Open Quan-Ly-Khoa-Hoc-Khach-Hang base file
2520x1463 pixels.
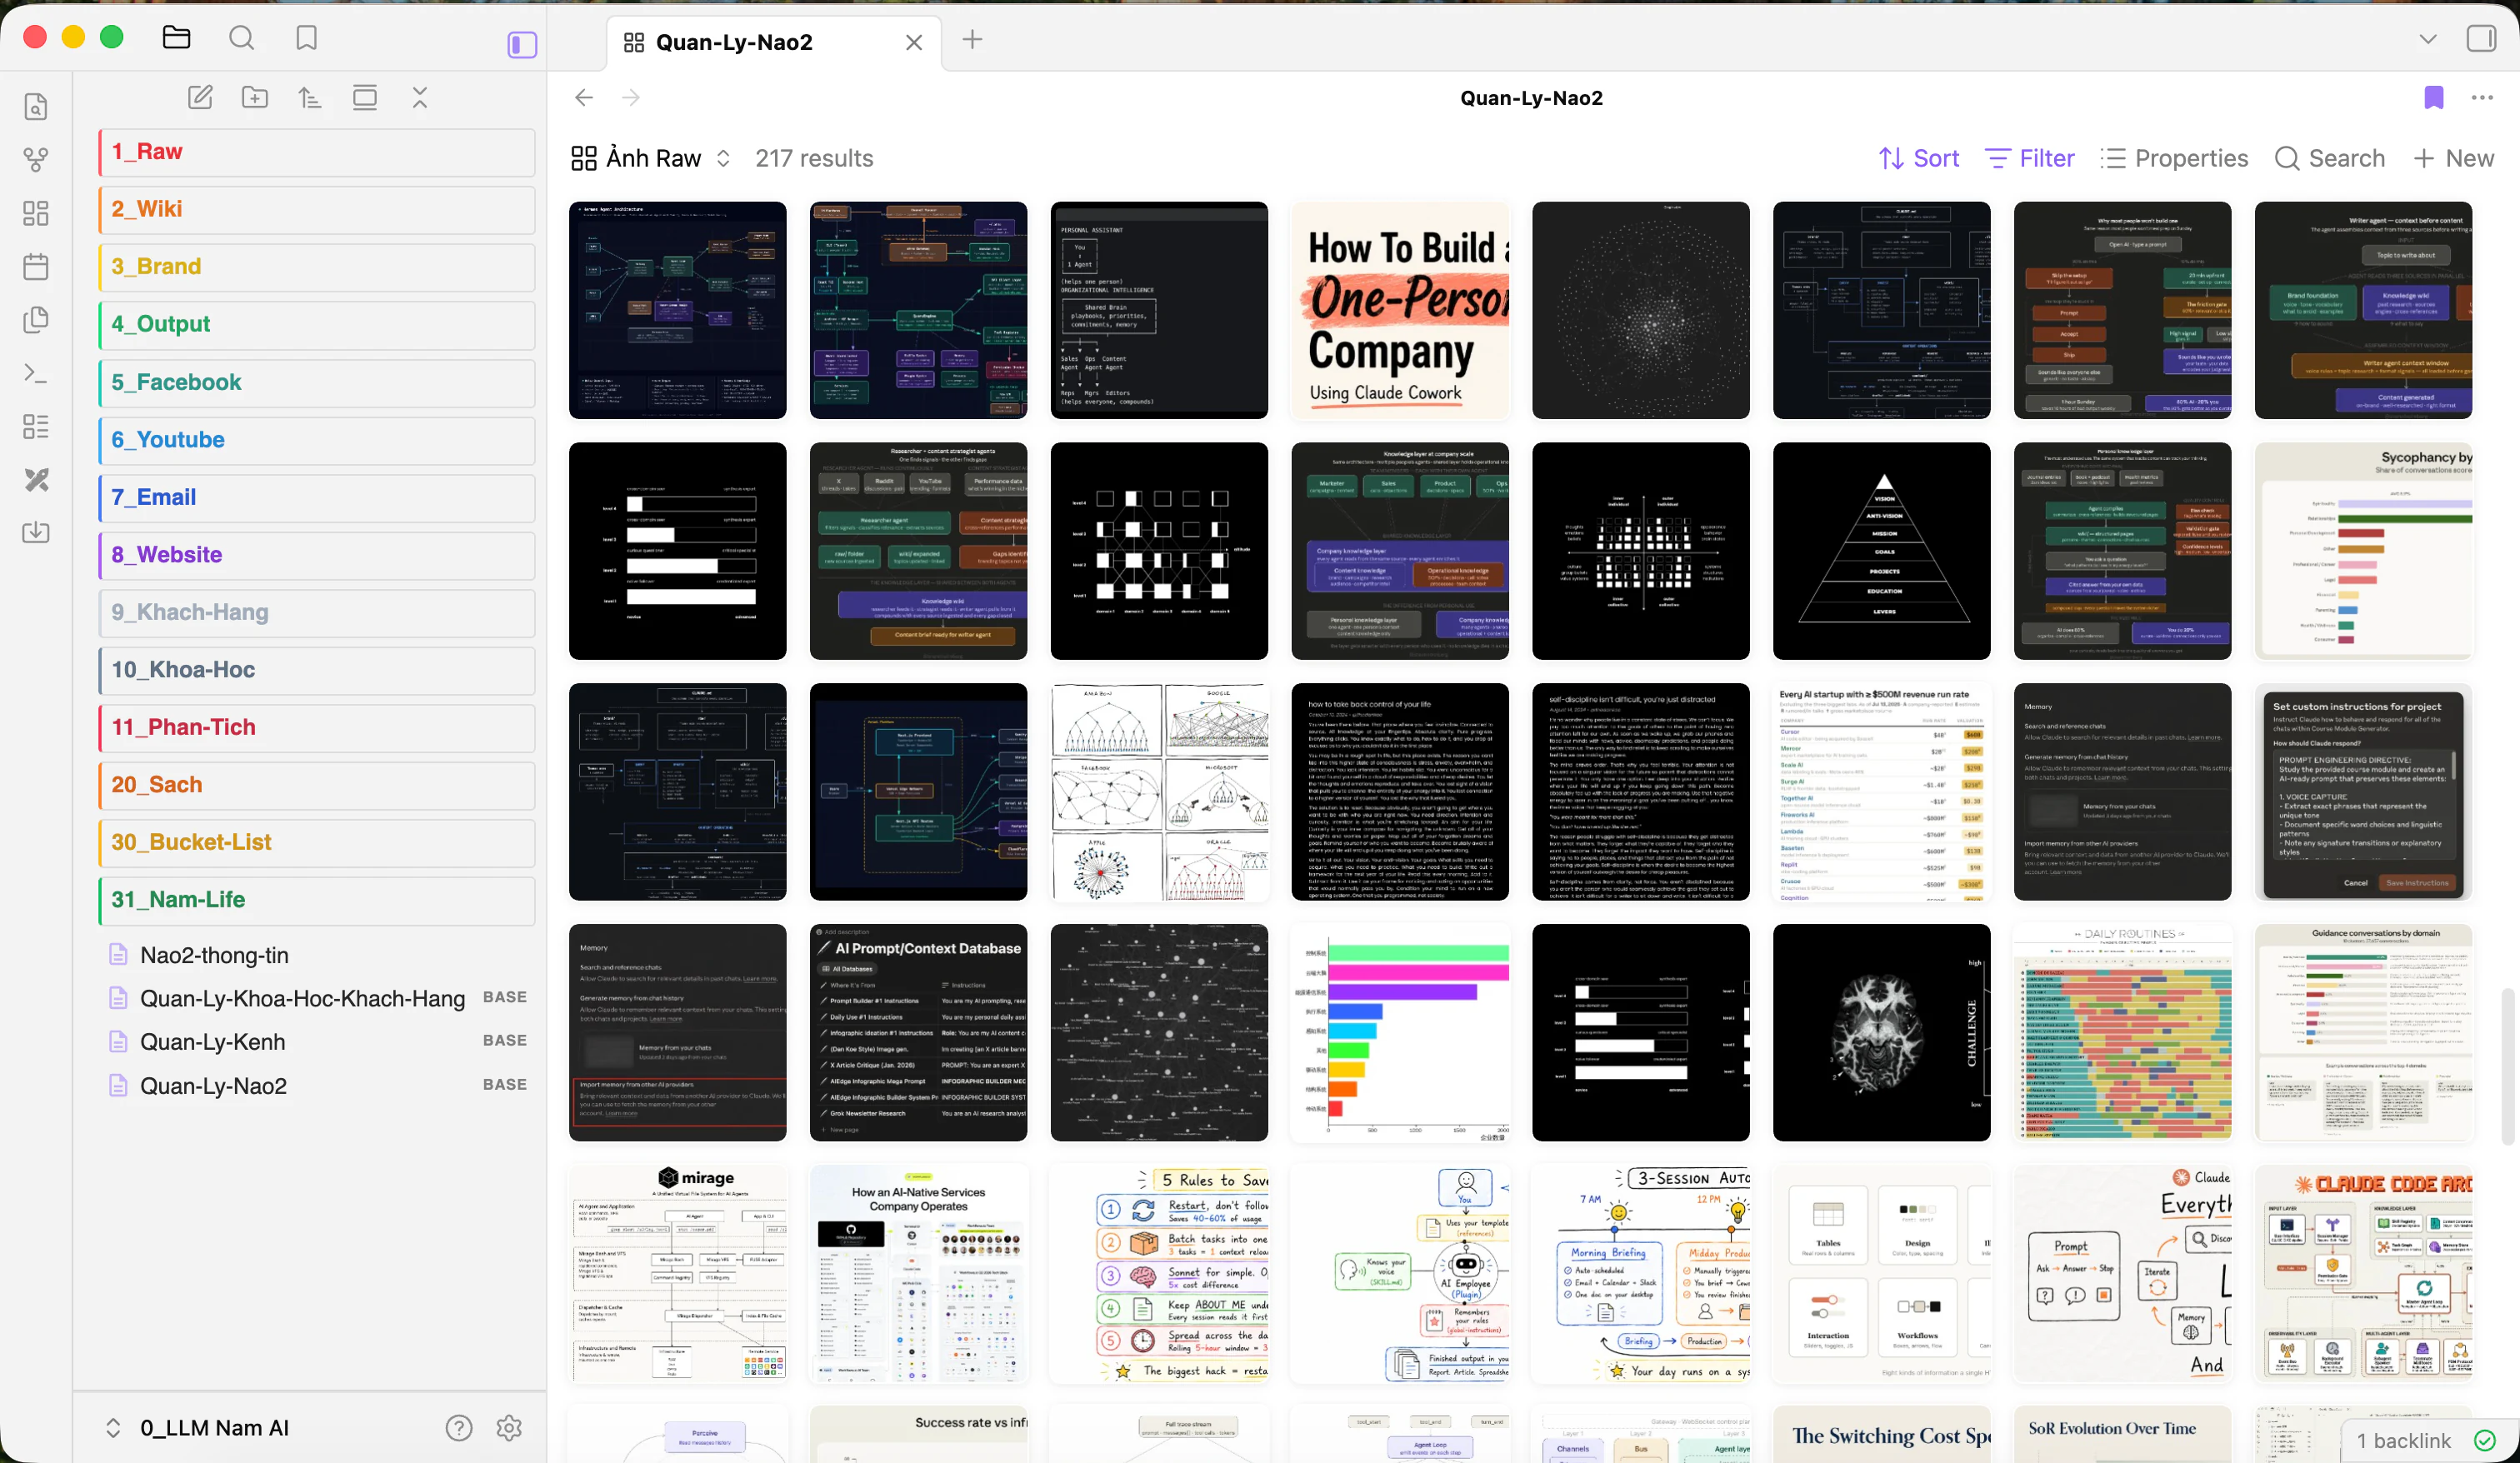pyautogui.click(x=317, y=998)
